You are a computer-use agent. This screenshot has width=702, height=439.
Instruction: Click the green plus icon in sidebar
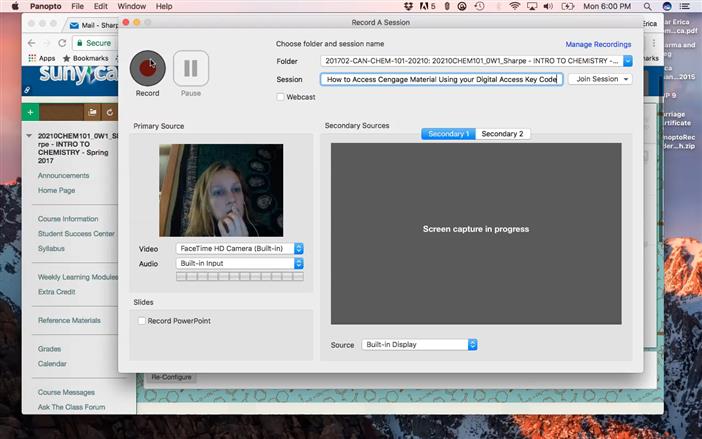coord(31,112)
